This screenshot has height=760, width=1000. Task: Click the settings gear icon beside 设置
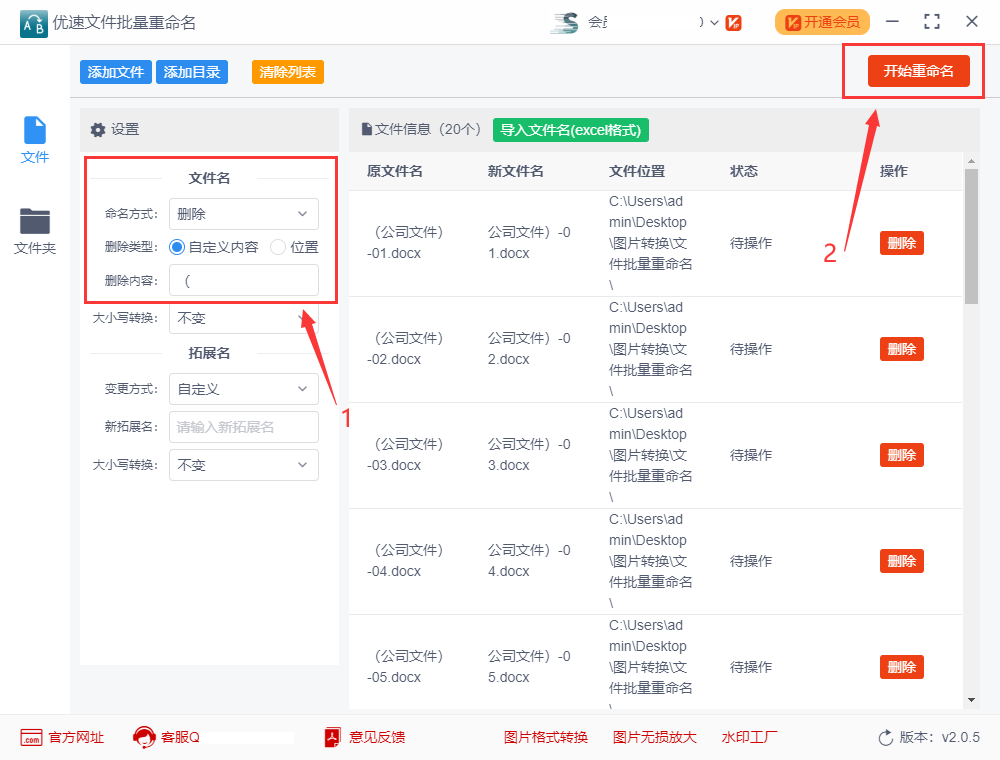click(98, 130)
